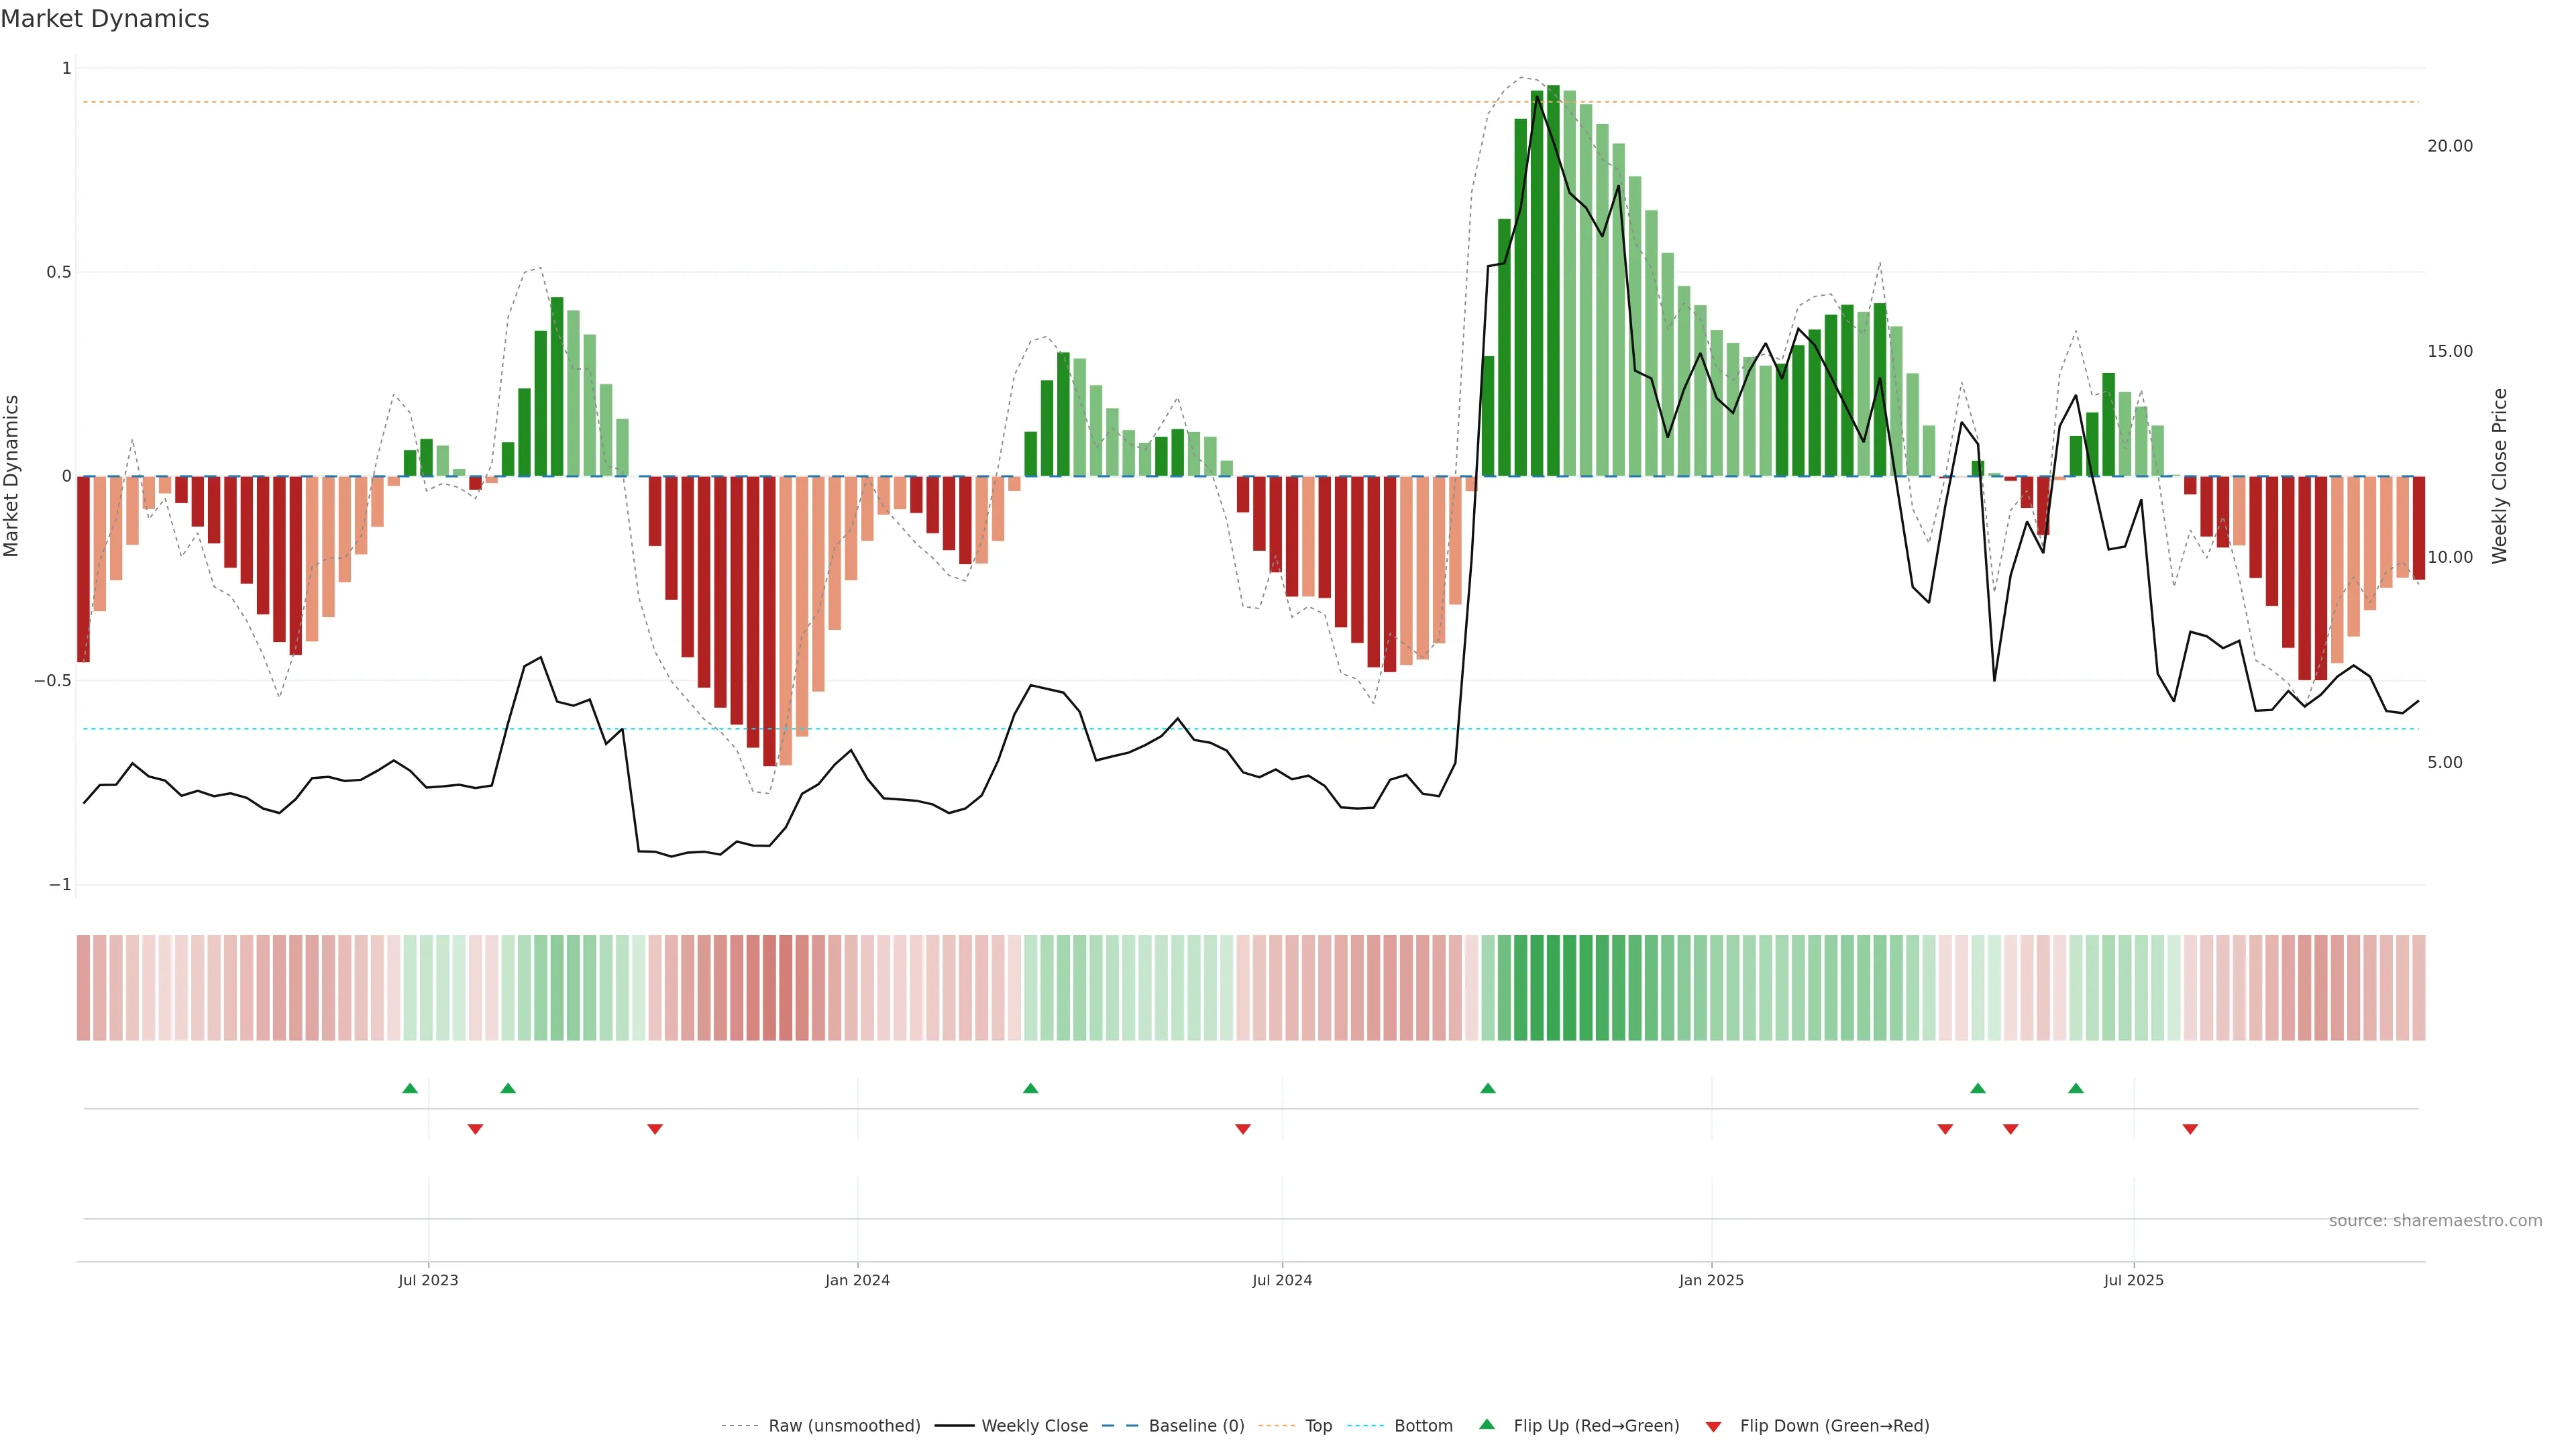Hide the Bottom threshold line via legend
This screenshot has height=1449, width=2576.
[x=1423, y=1426]
